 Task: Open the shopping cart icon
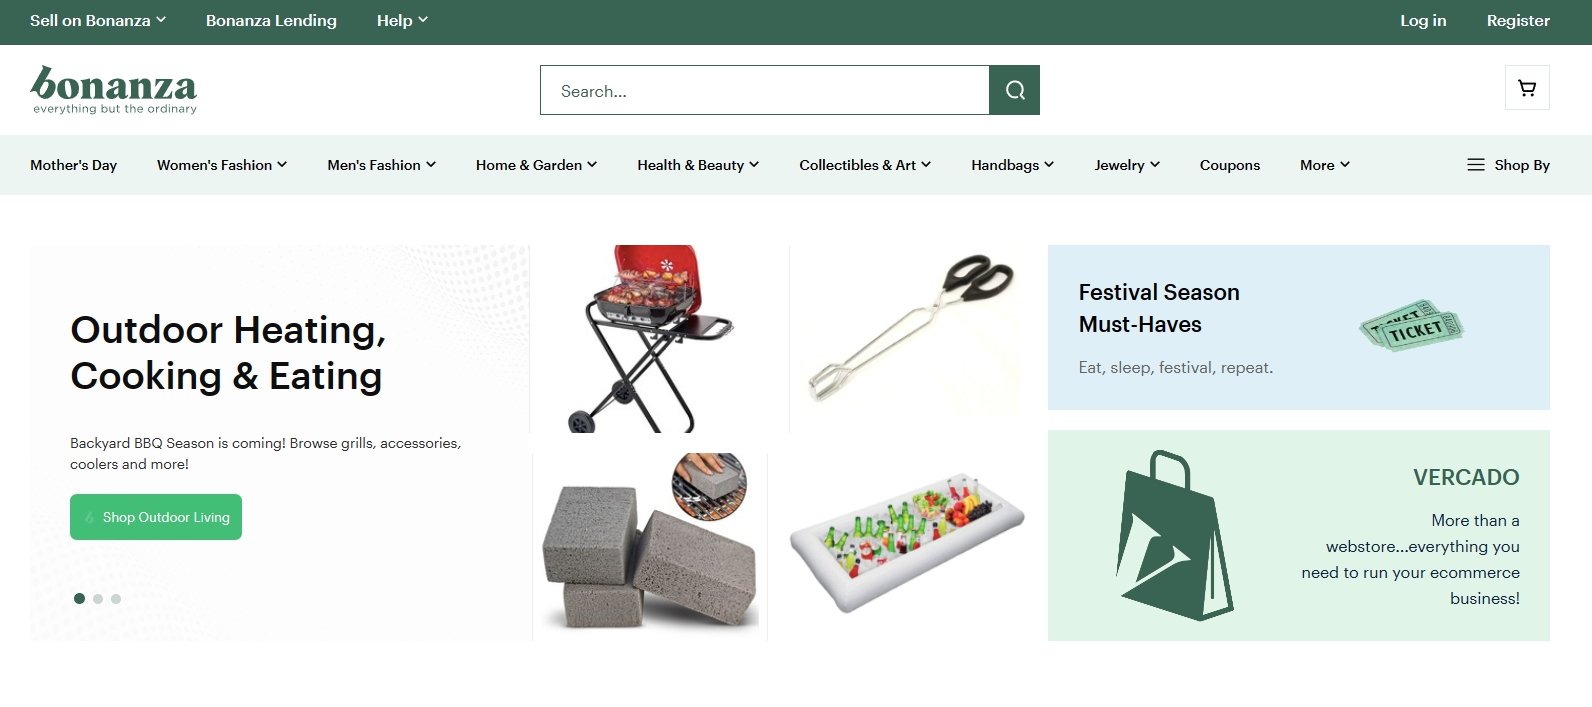click(x=1527, y=88)
